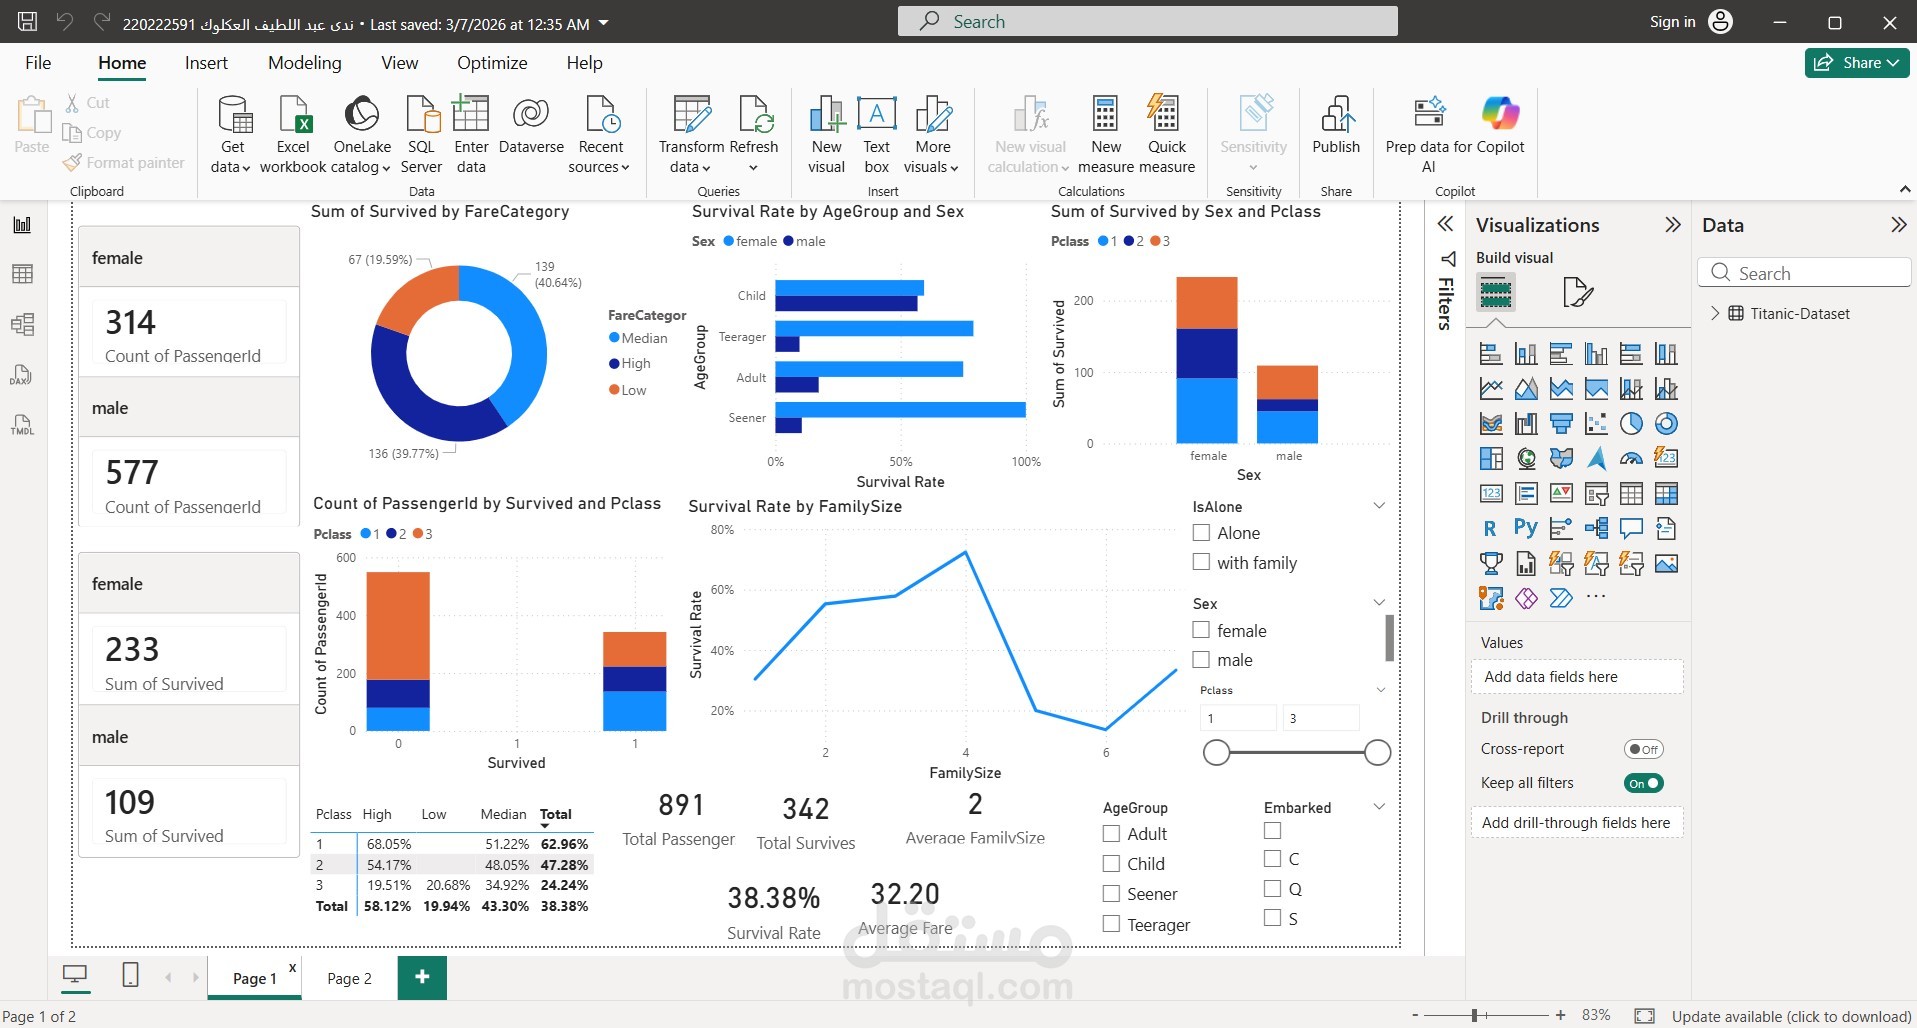
Task: Open Page 2 of the report
Action: (348, 978)
